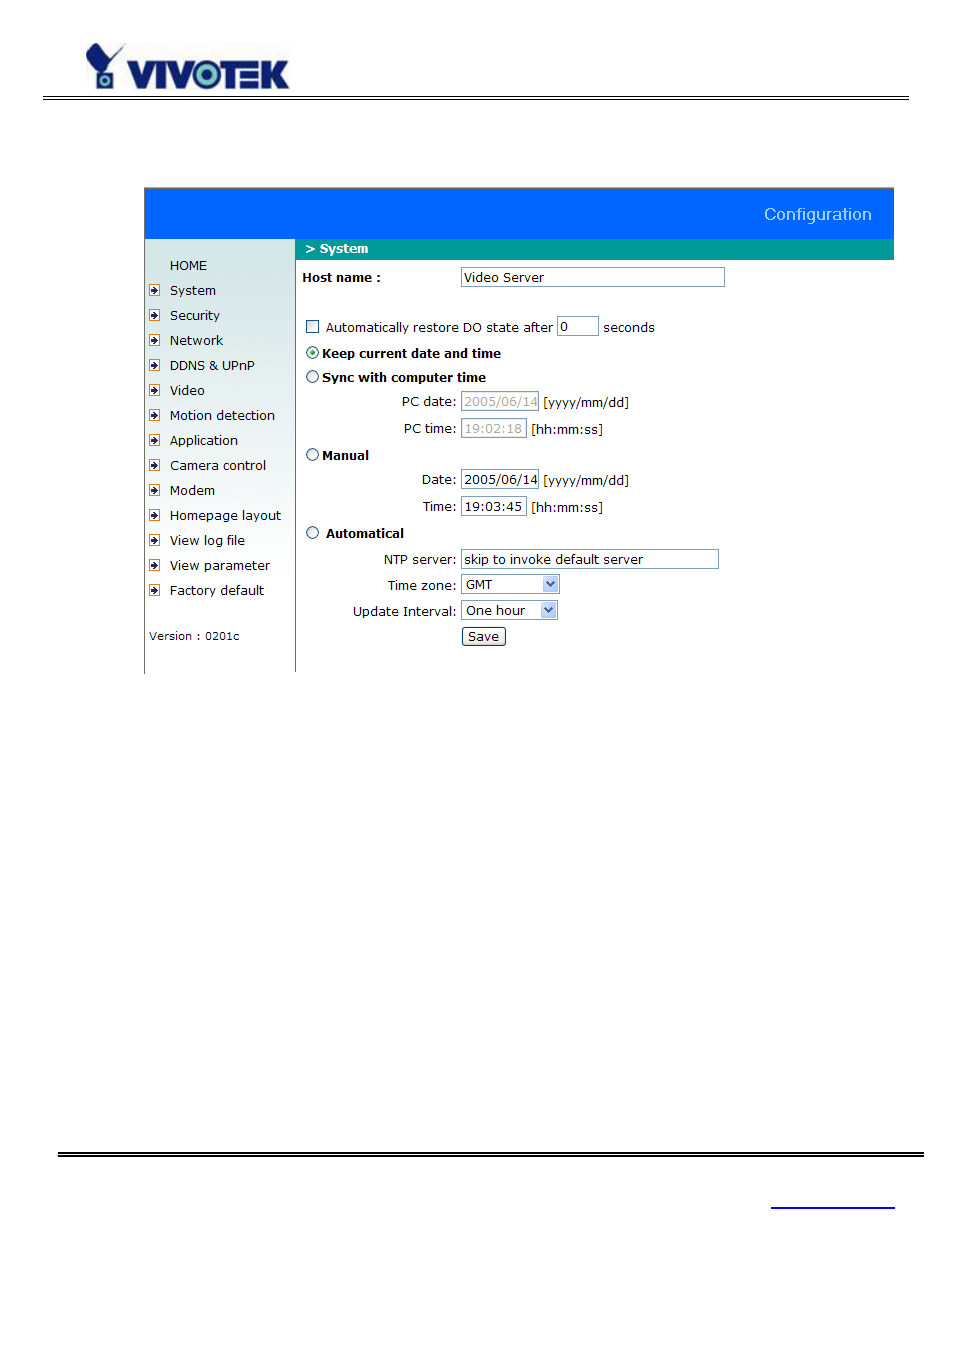The height and width of the screenshot is (1350, 954).
Task: Open the Modem settings page
Action: coord(192,491)
